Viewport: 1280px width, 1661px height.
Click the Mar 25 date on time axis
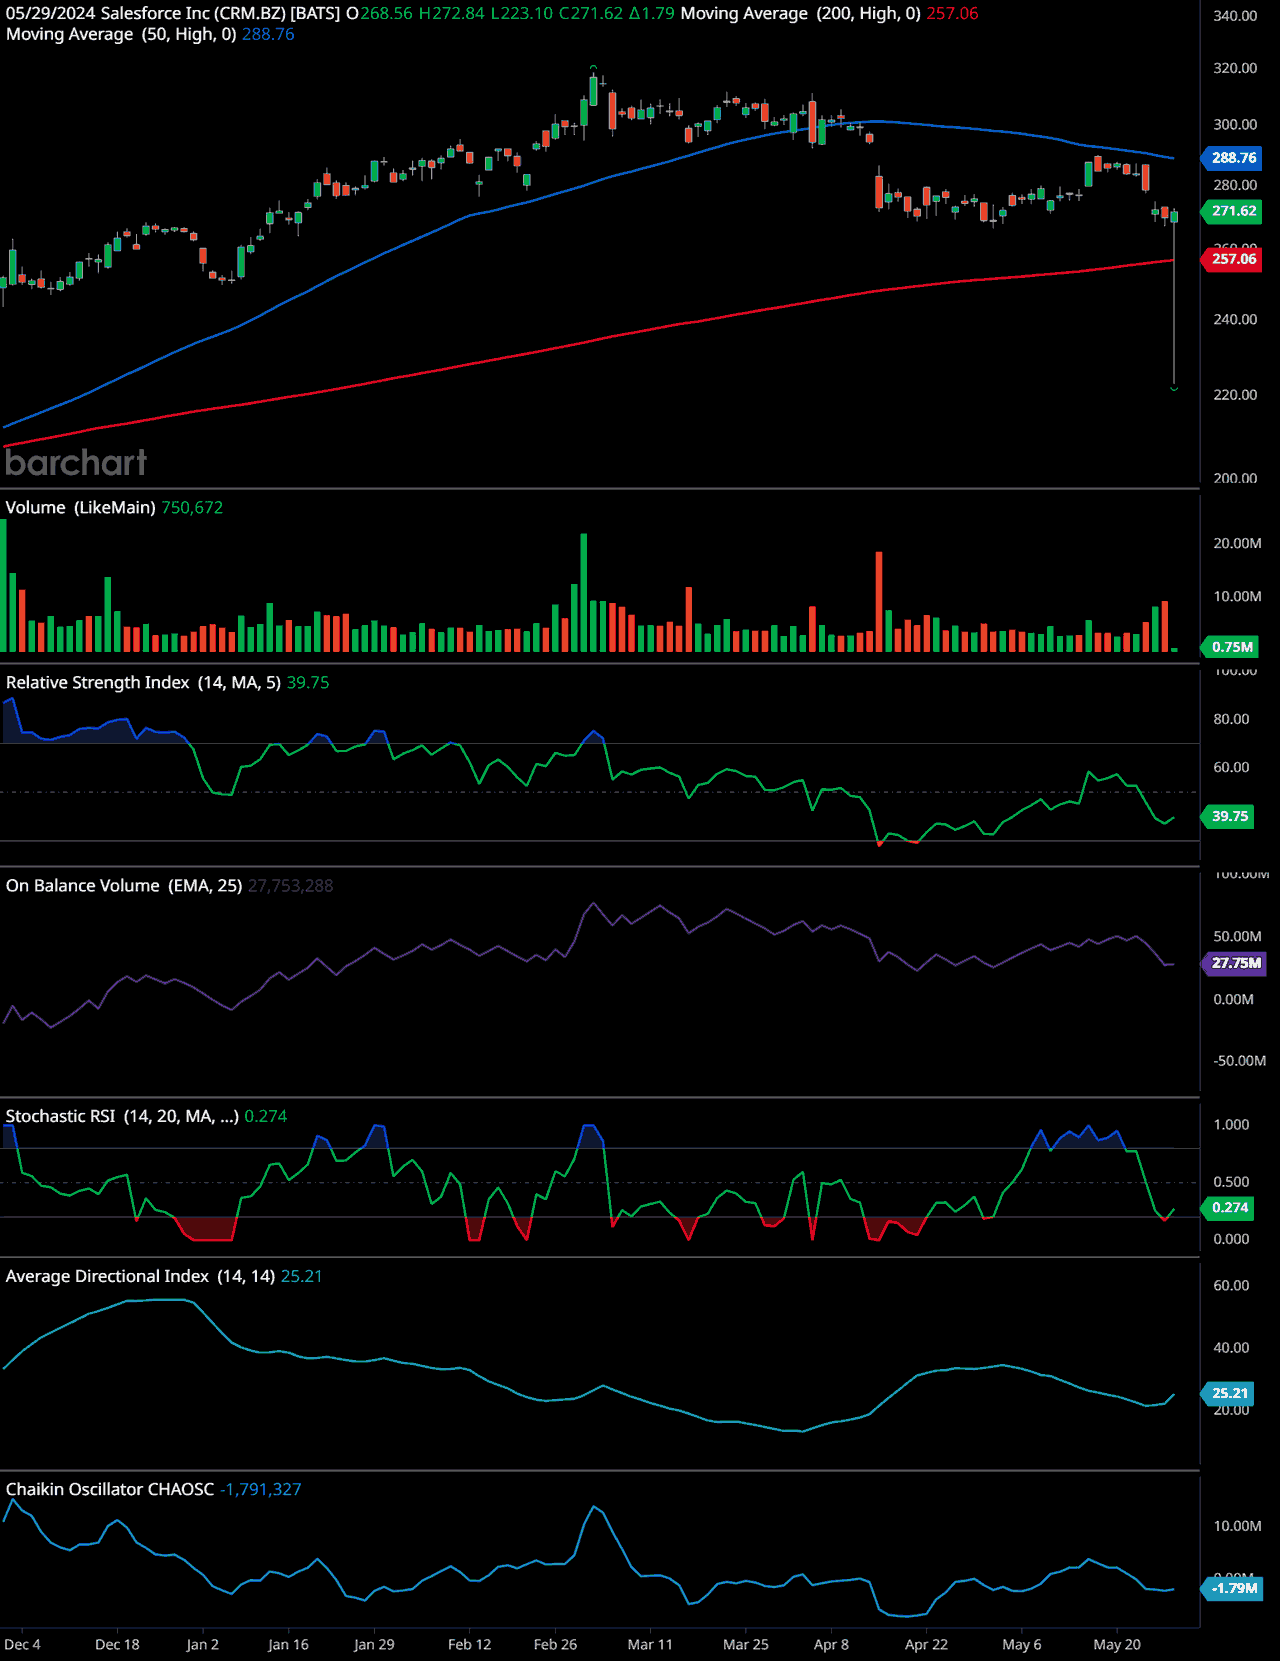(746, 1644)
